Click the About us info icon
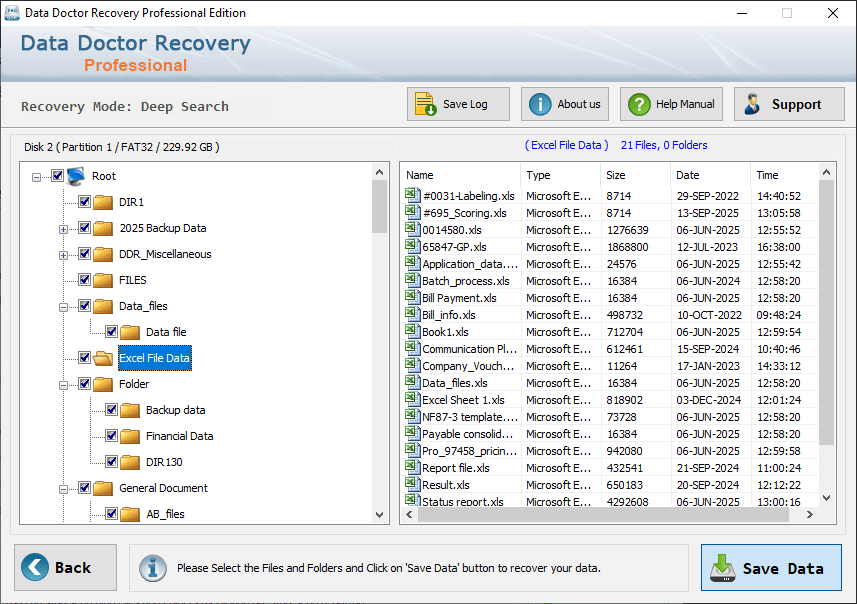The image size is (857, 604). [x=540, y=104]
